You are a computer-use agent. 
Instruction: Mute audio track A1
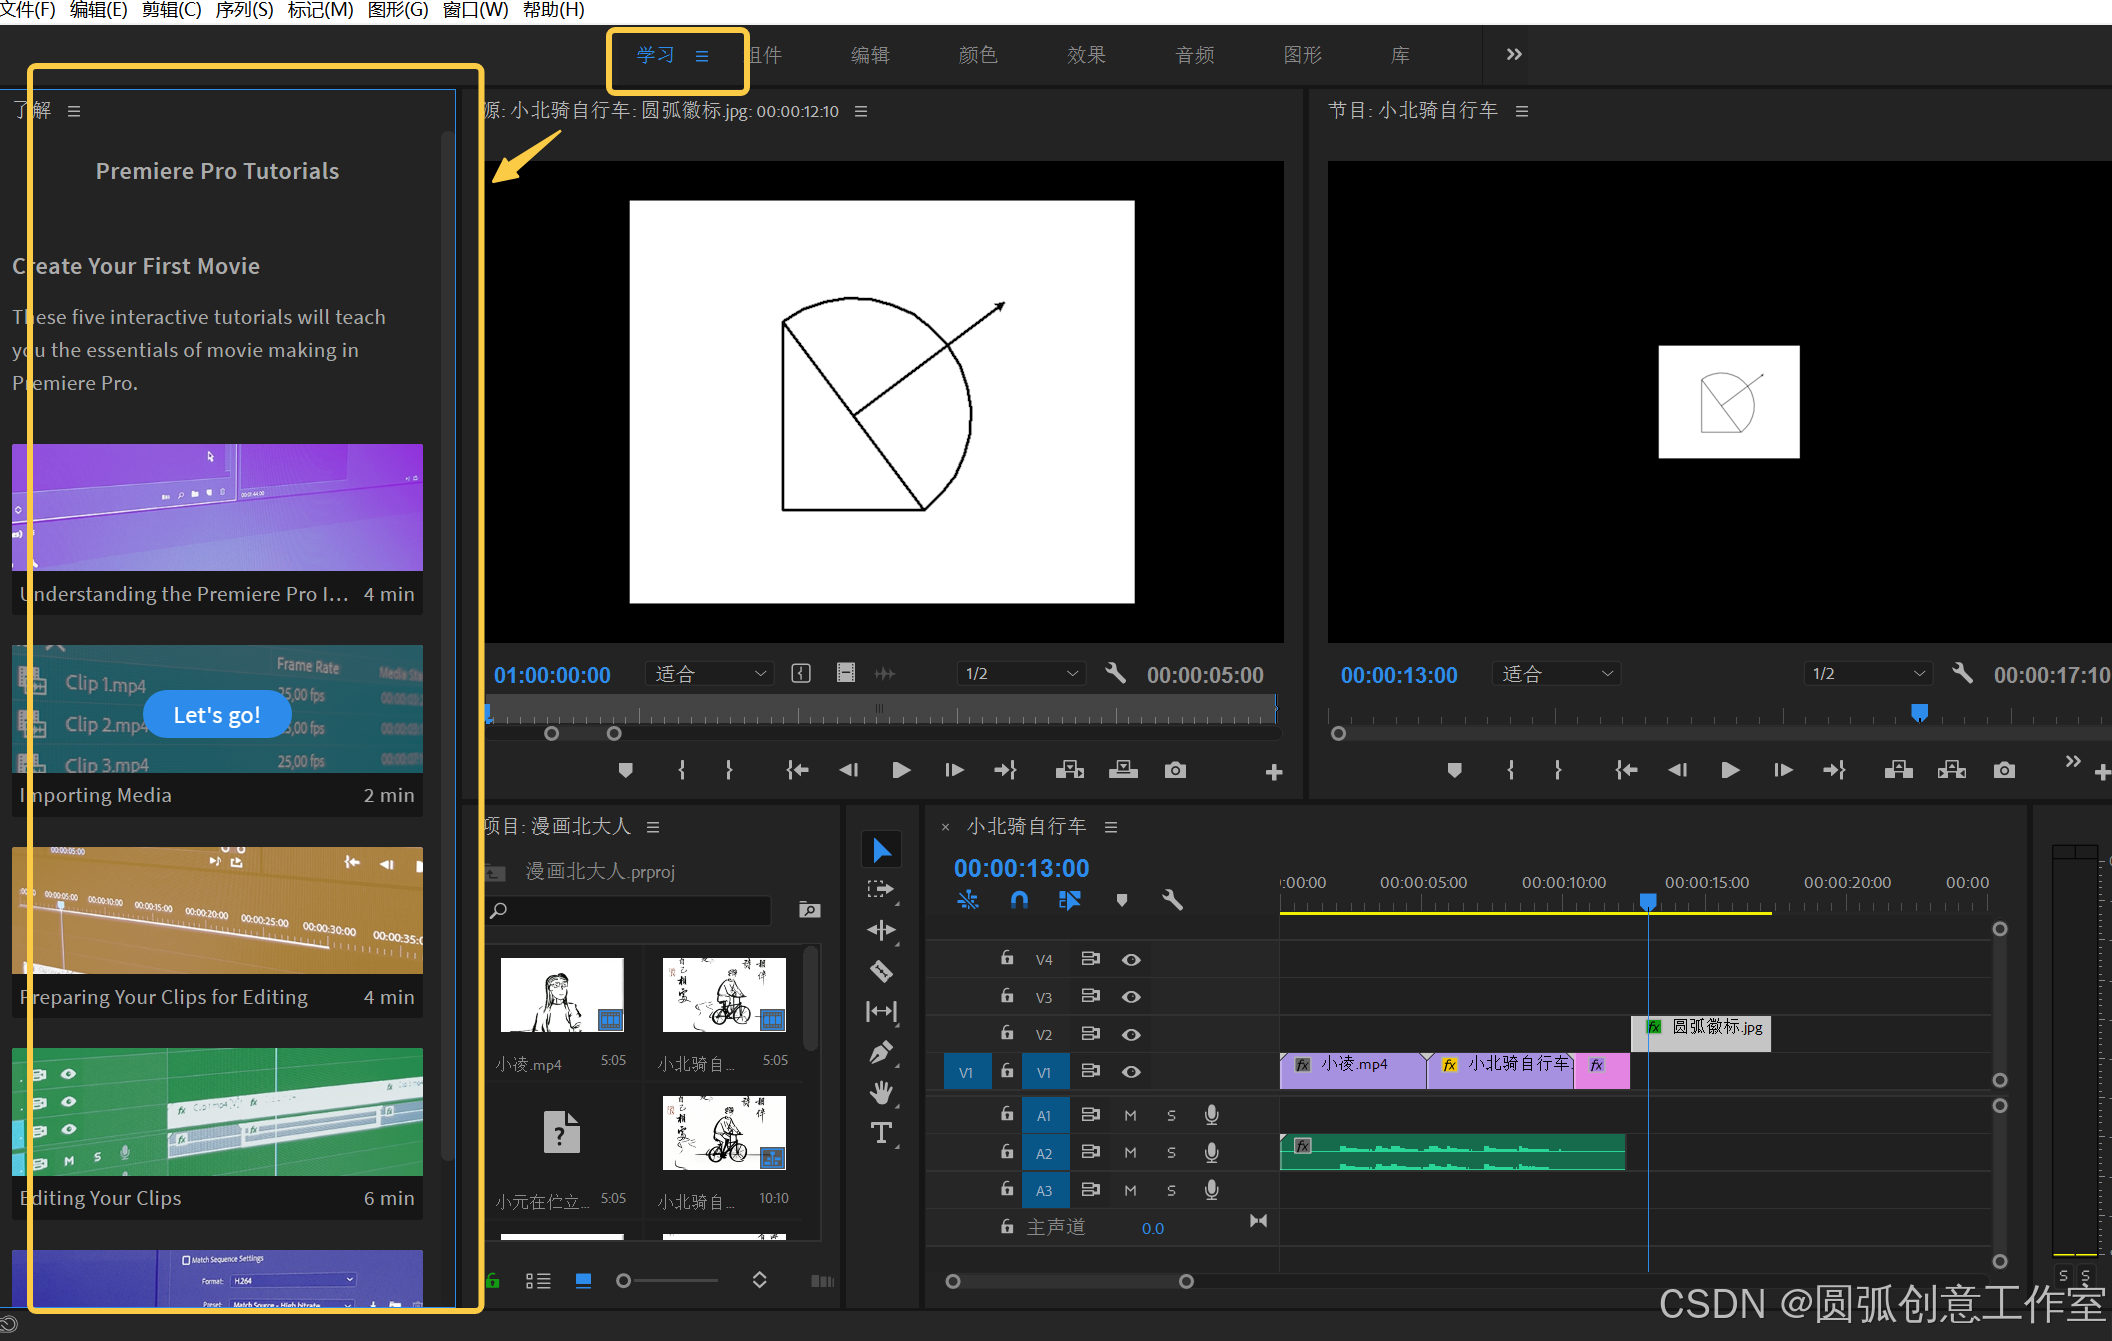[1130, 1115]
